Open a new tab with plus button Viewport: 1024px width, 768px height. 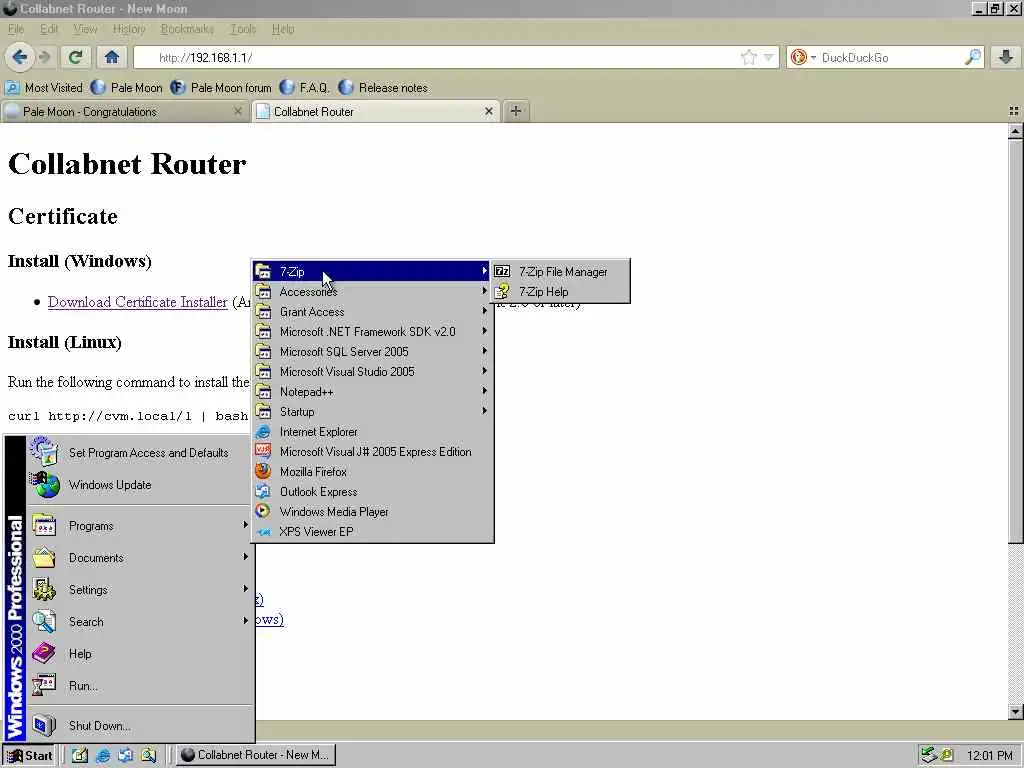tap(515, 111)
